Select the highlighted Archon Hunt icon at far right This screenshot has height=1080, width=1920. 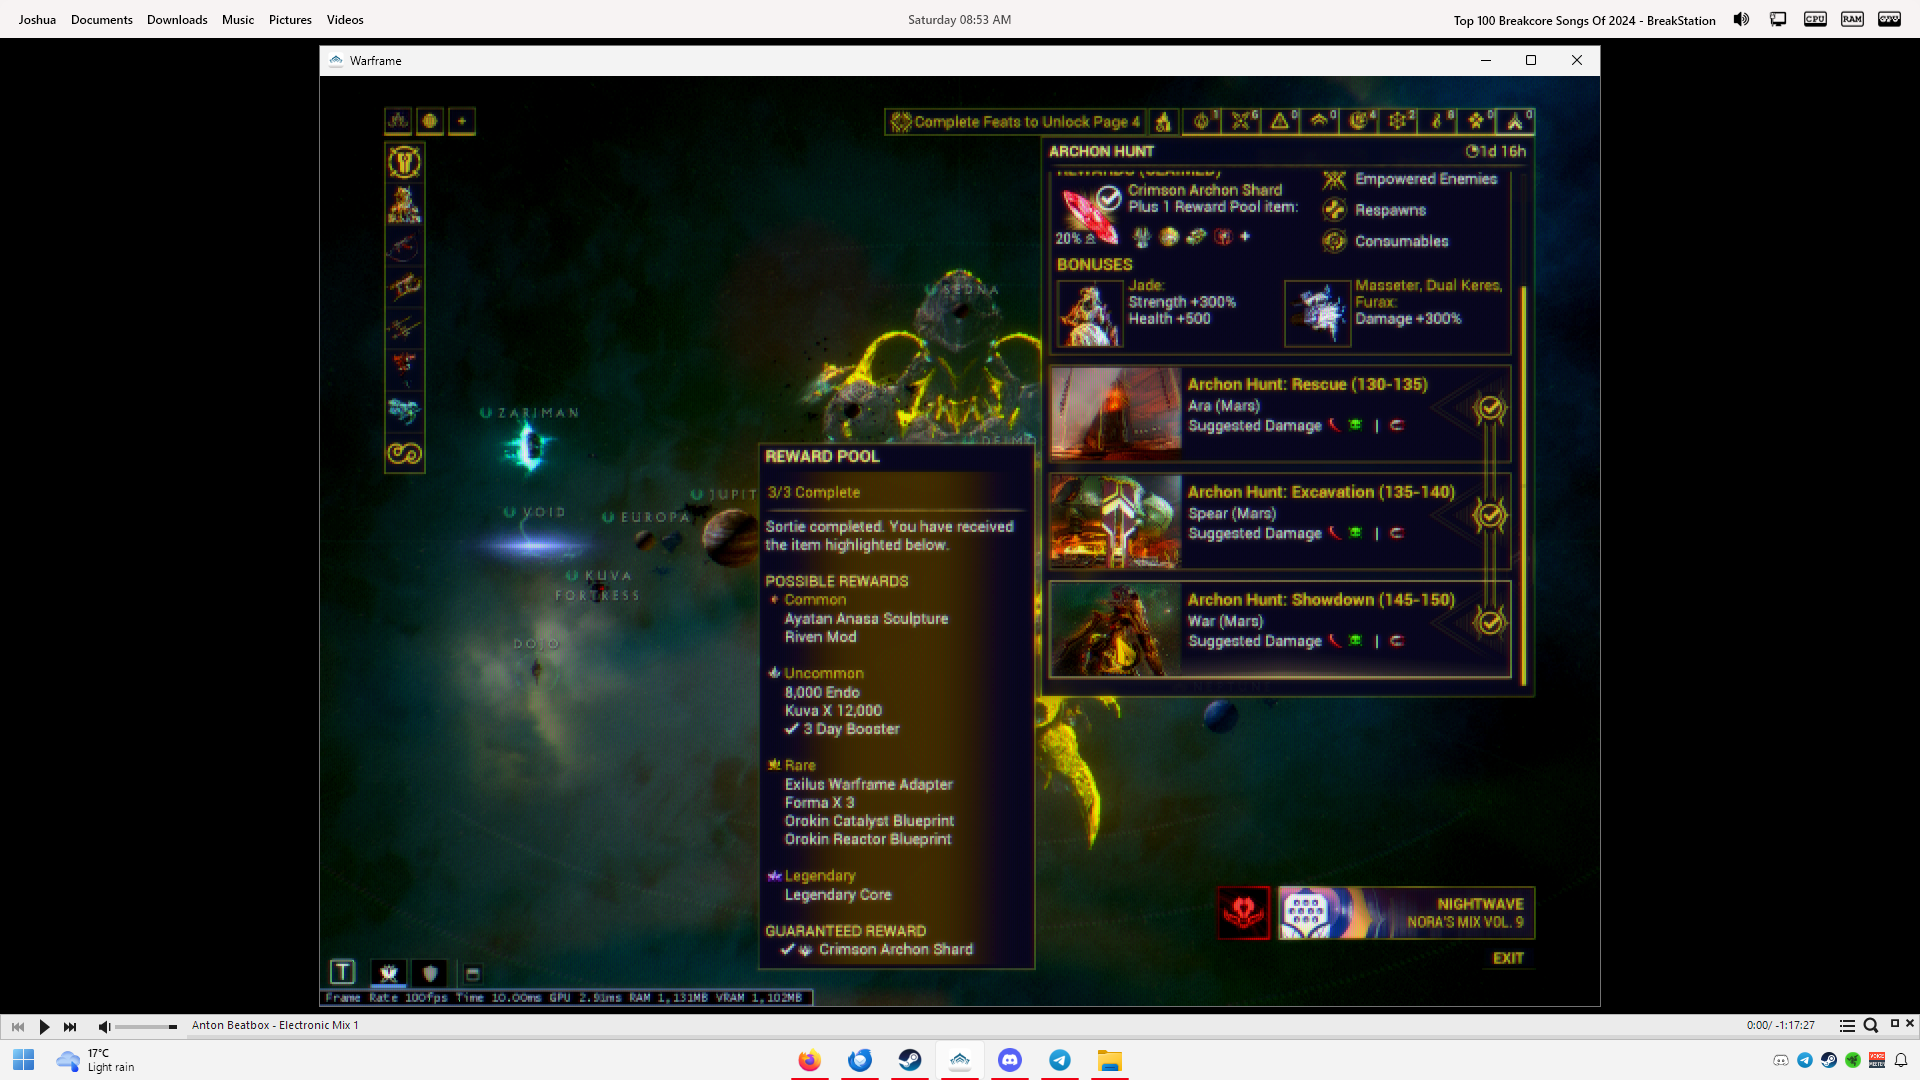point(1516,121)
